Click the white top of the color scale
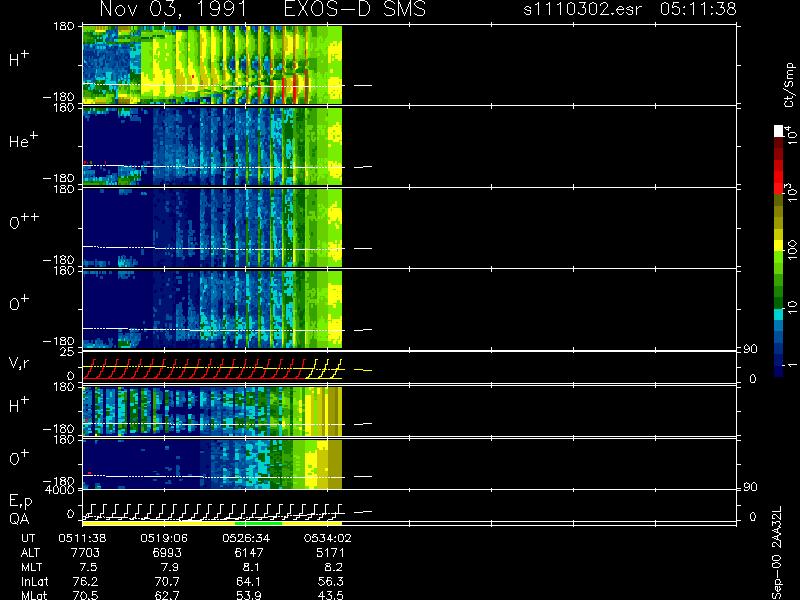This screenshot has width=800, height=600. pos(778,131)
